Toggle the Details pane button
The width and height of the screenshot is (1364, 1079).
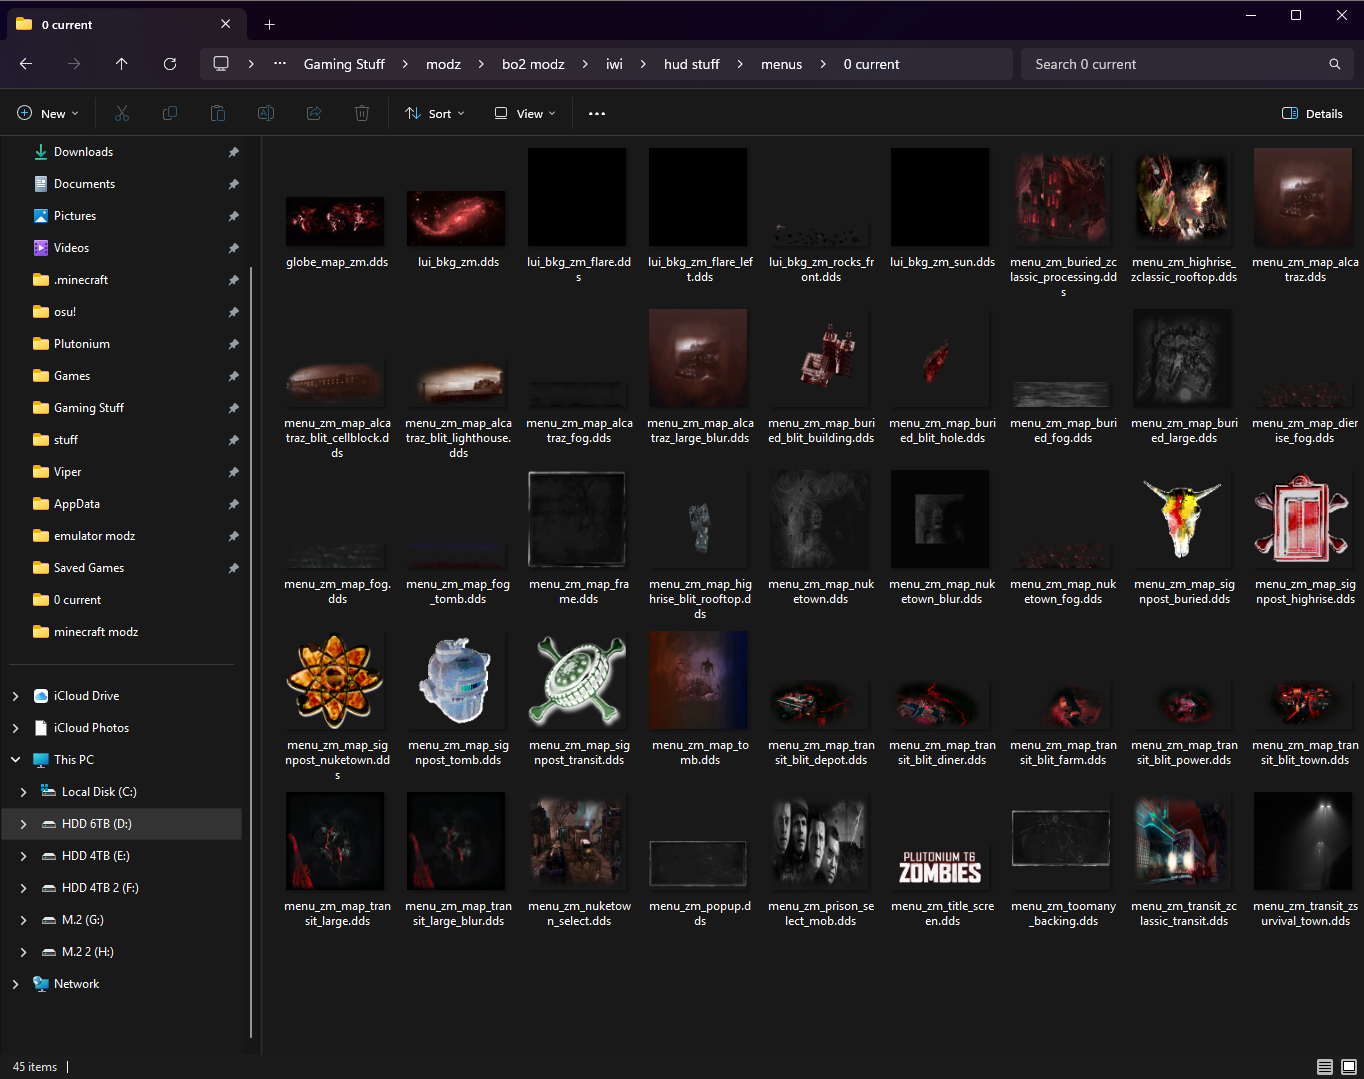pos(1313,114)
